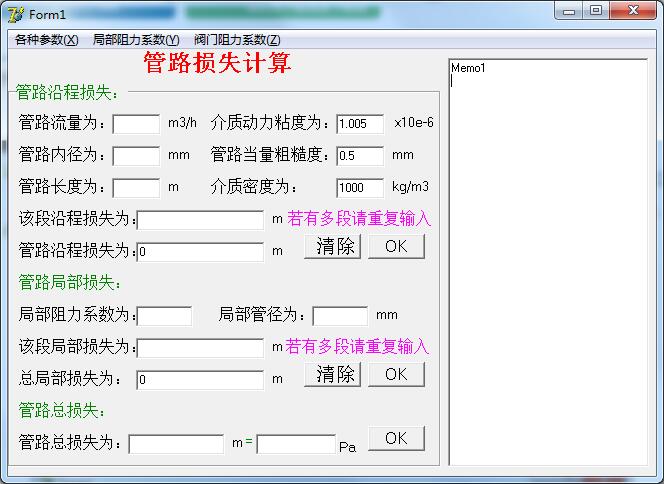Image resolution: width=664 pixels, height=484 pixels.
Task: Click 清除 button in 管路局部损失 section
Action: point(332,375)
